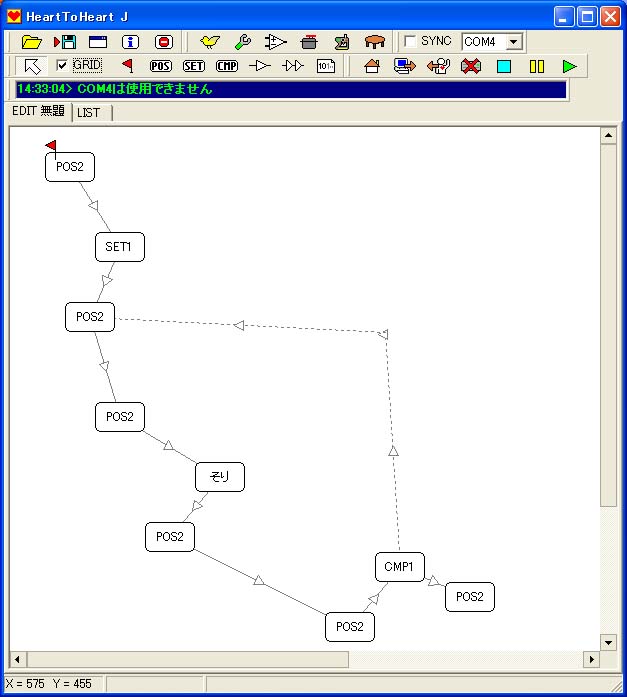The width and height of the screenshot is (627, 697).
Task: Click the horizontal scrollbar right arrow
Action: point(591,659)
